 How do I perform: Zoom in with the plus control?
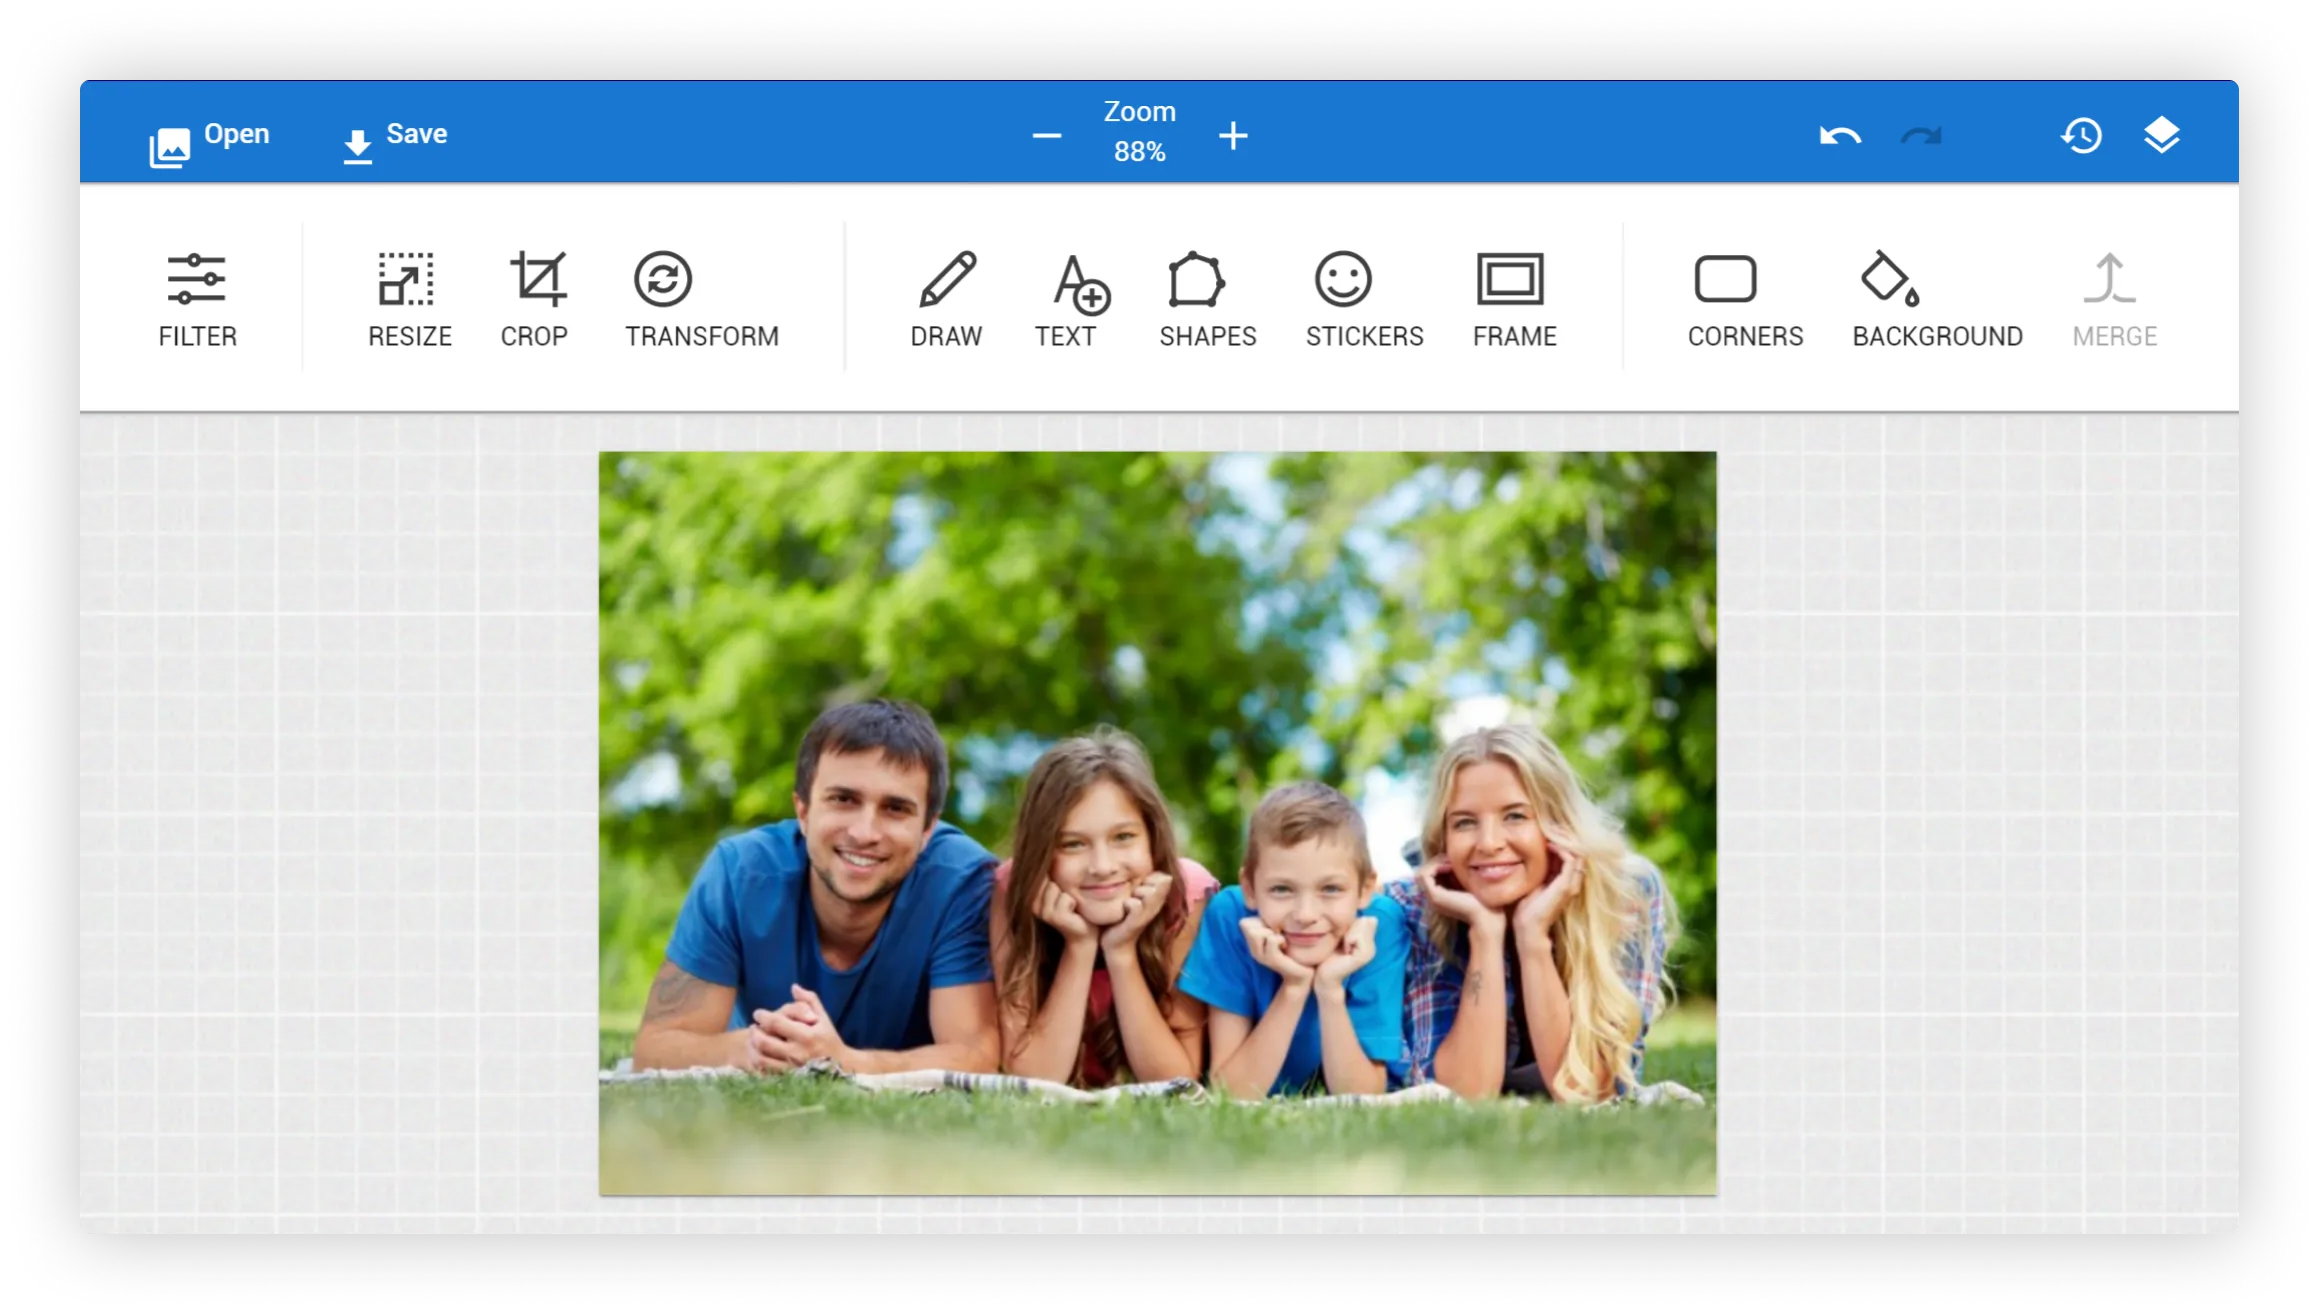[x=1232, y=136]
